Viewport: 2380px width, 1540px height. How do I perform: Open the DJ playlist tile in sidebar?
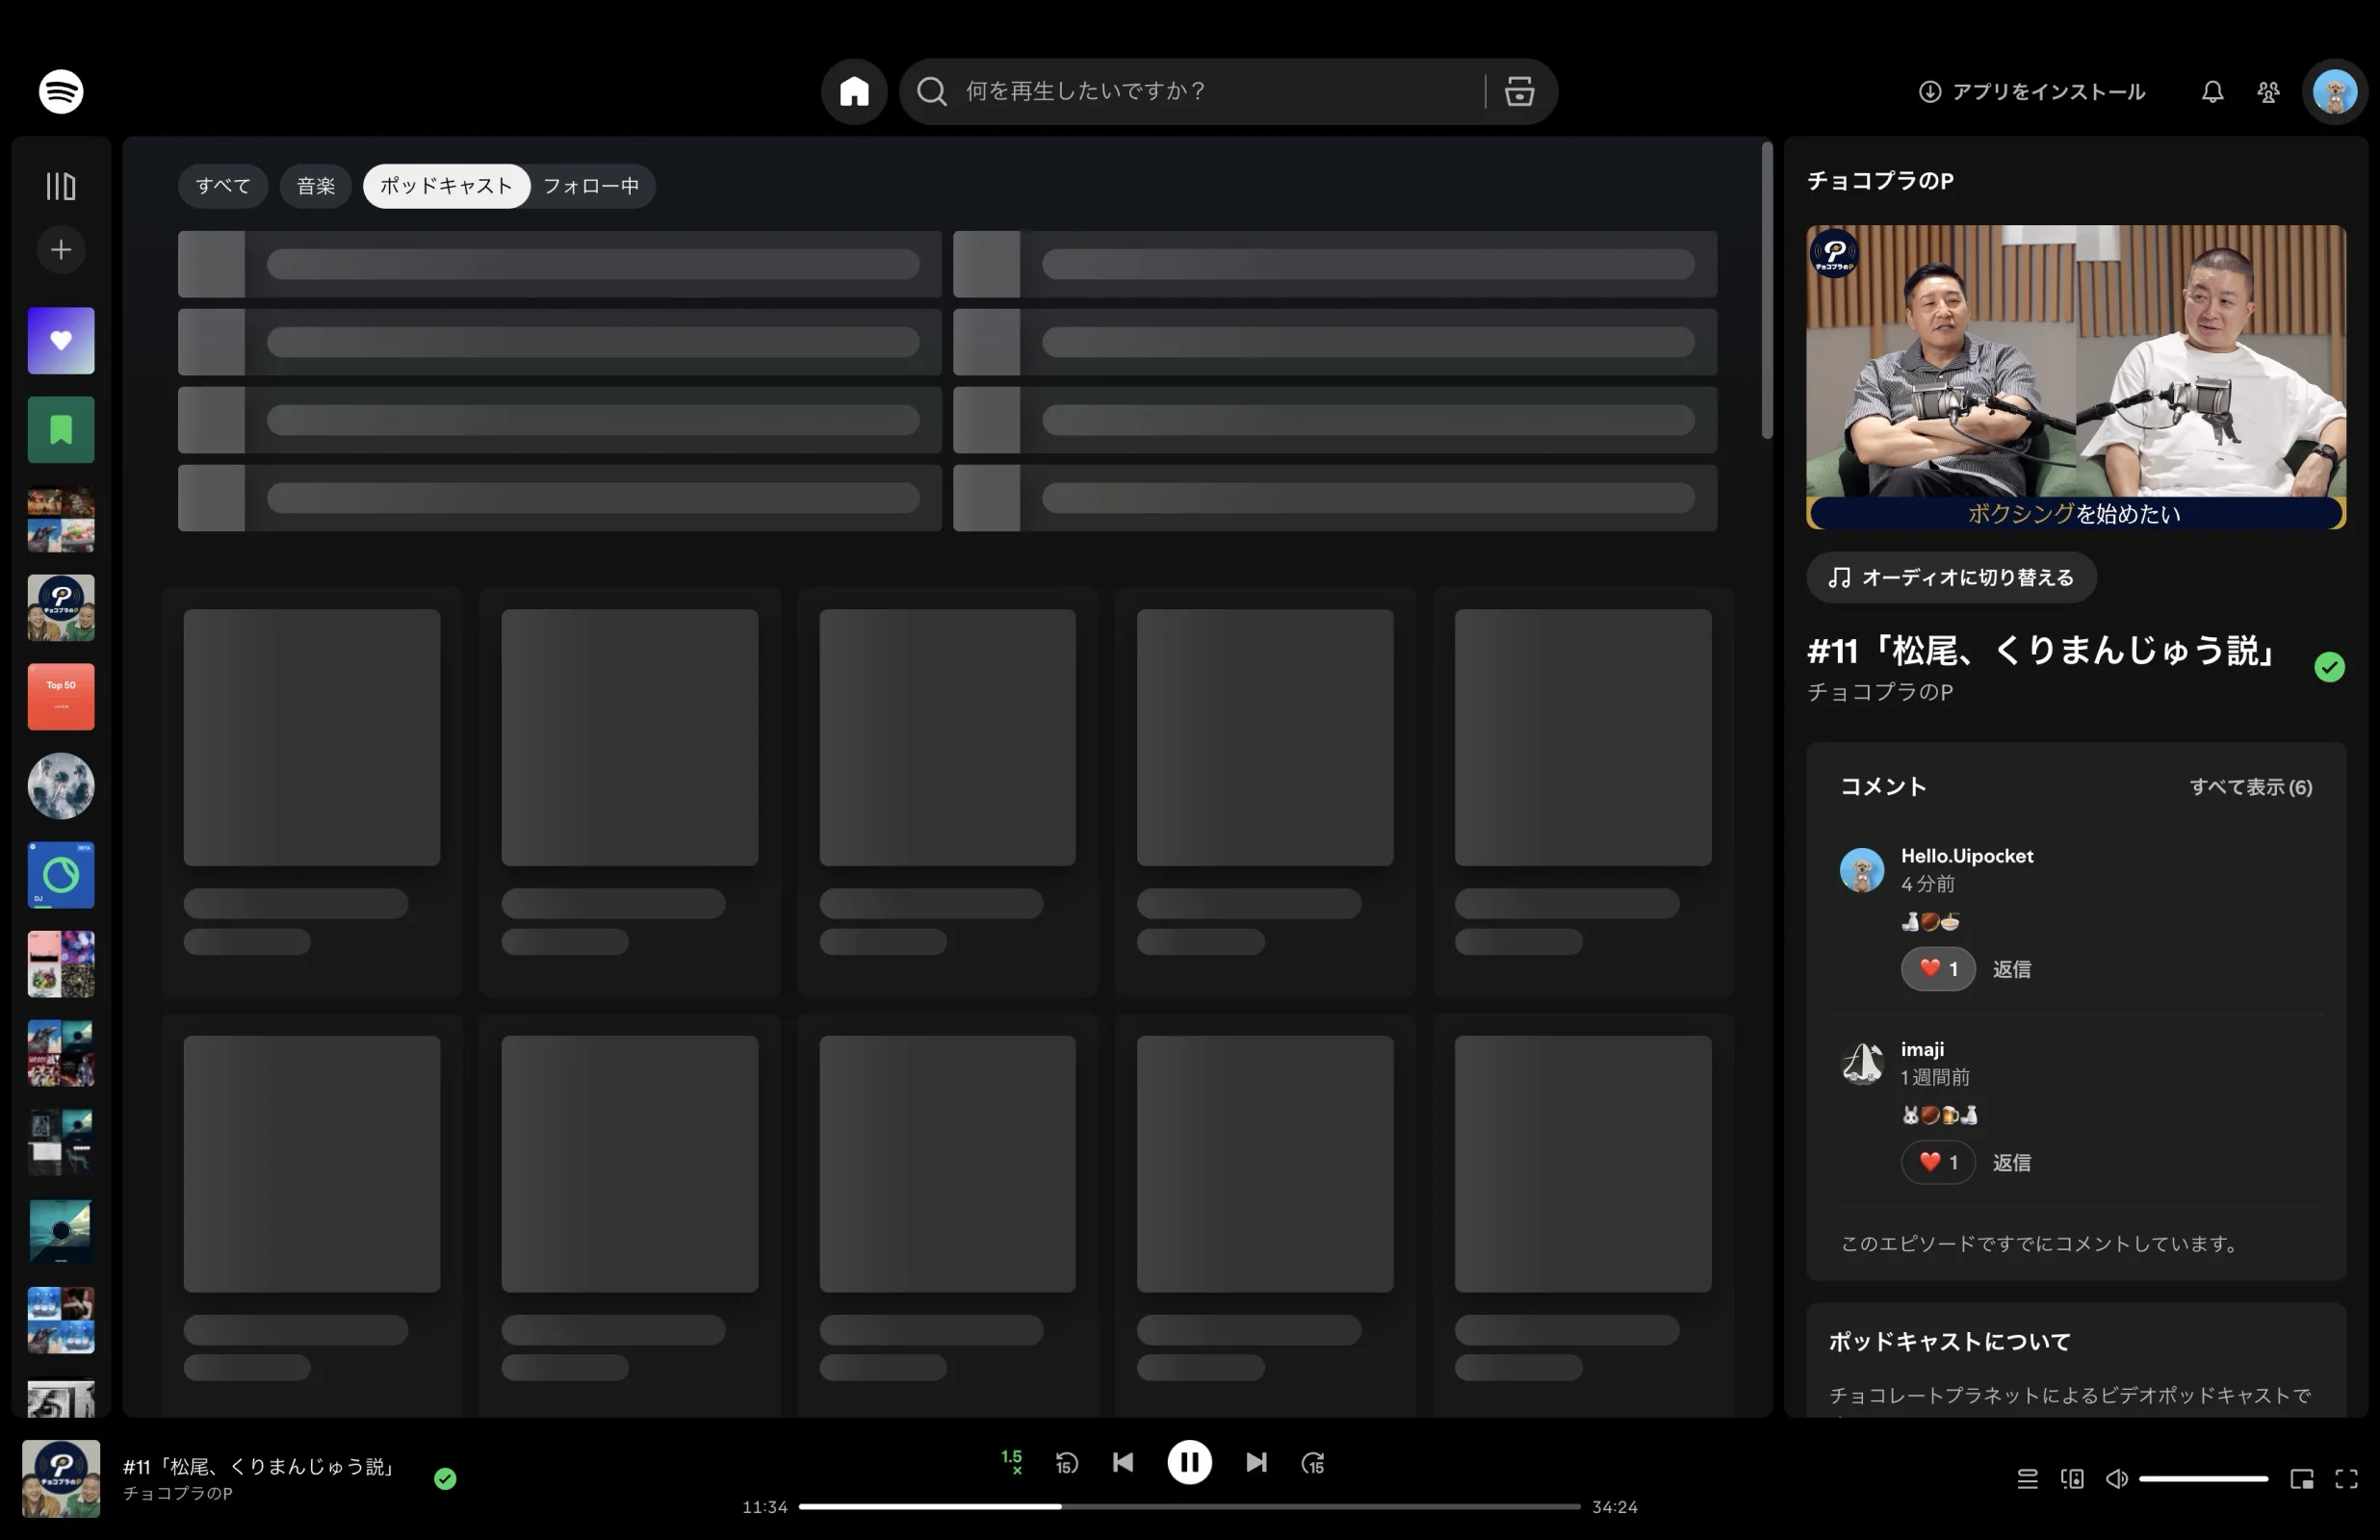(x=61, y=875)
